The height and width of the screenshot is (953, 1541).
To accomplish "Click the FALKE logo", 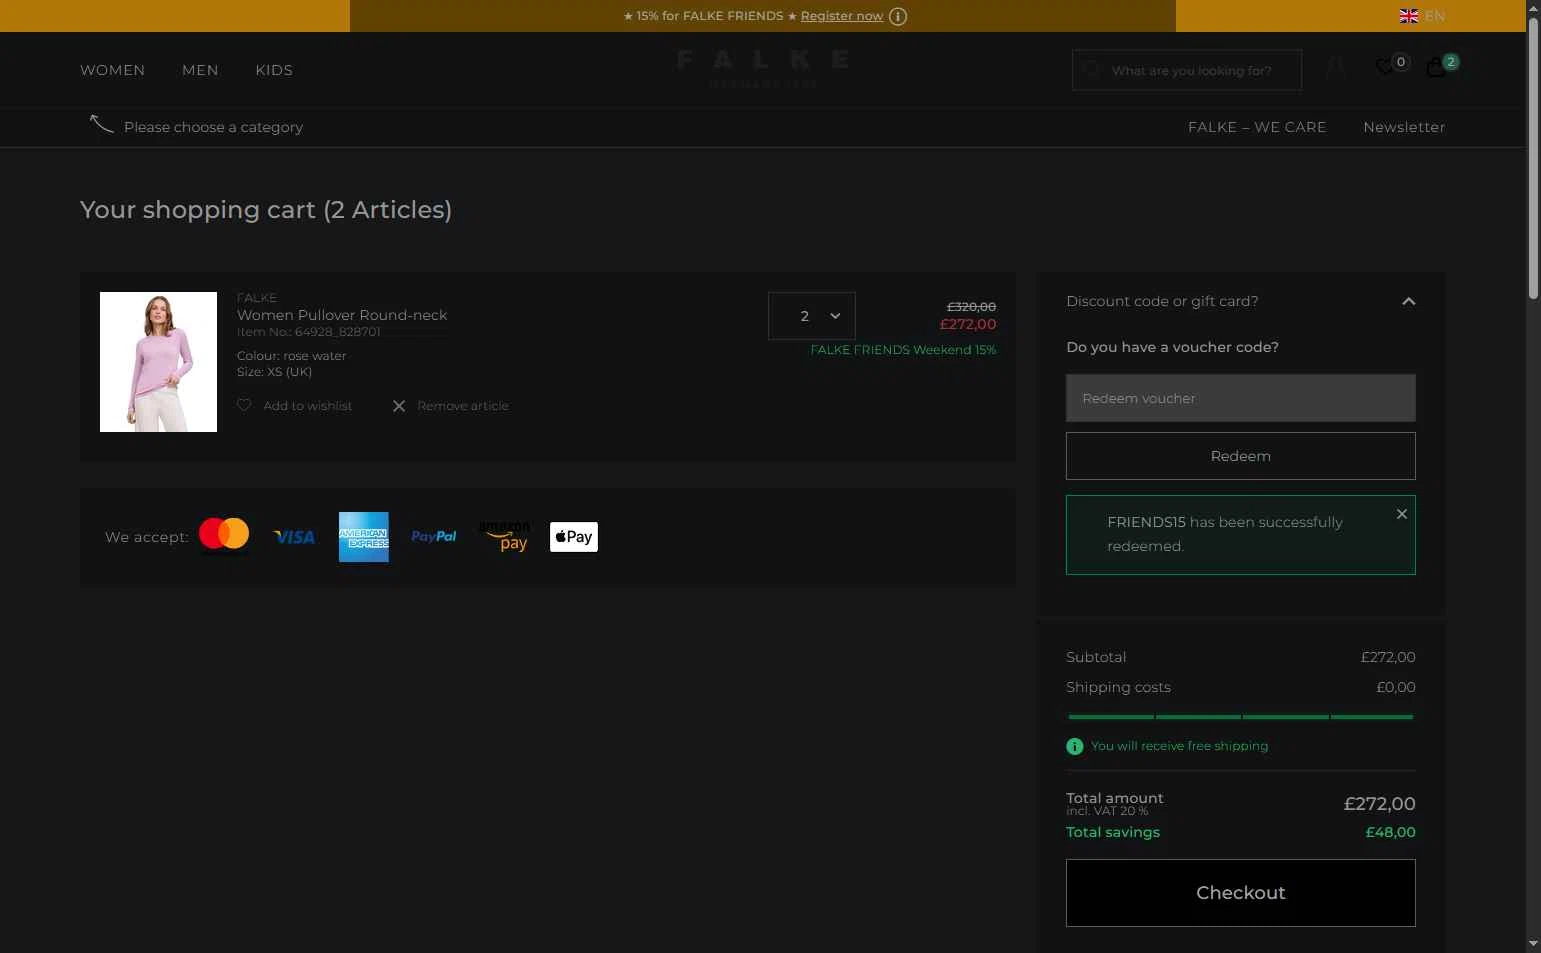I will click(x=763, y=69).
